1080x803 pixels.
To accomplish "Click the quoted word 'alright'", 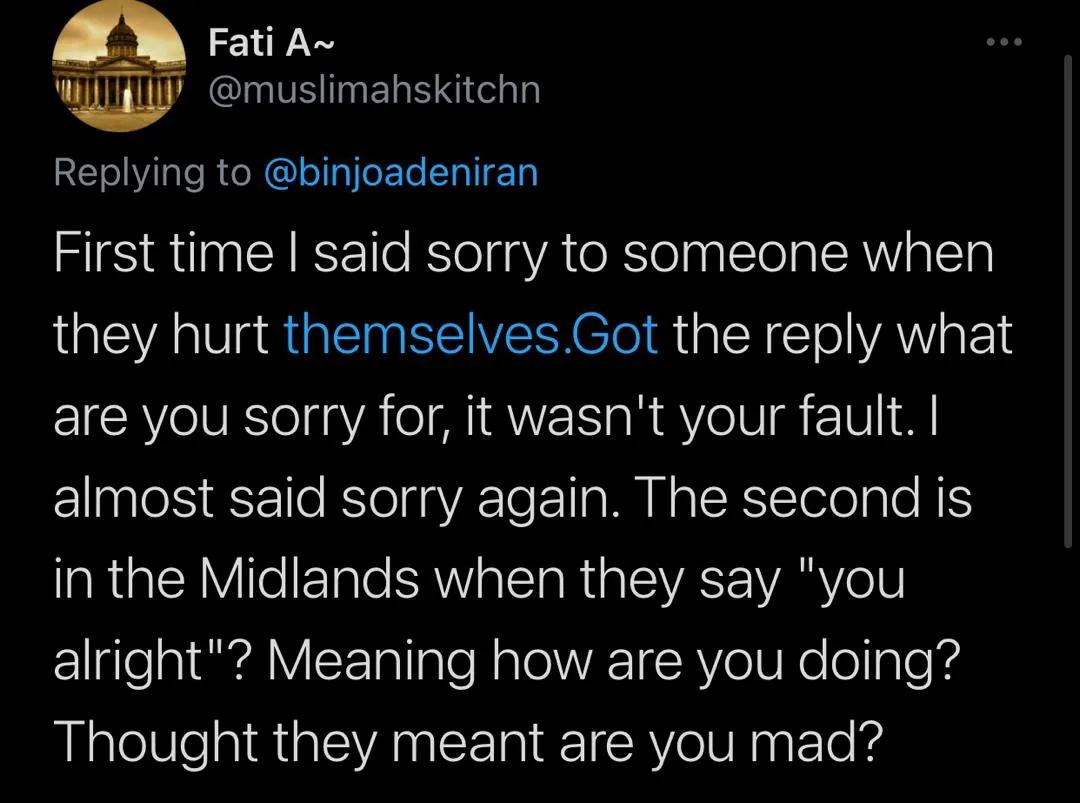I will [127, 661].
